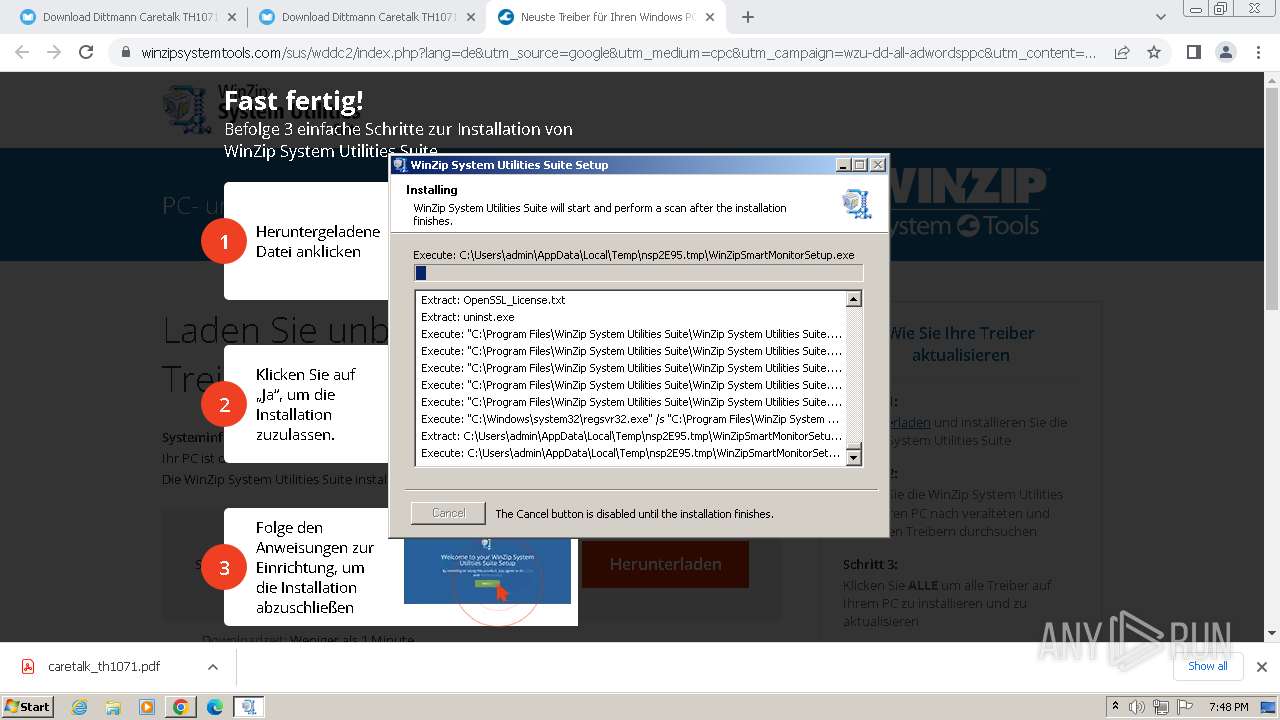Minimize the WinZip setup window
Screen dimensions: 1280x720
pyautogui.click(x=843, y=165)
